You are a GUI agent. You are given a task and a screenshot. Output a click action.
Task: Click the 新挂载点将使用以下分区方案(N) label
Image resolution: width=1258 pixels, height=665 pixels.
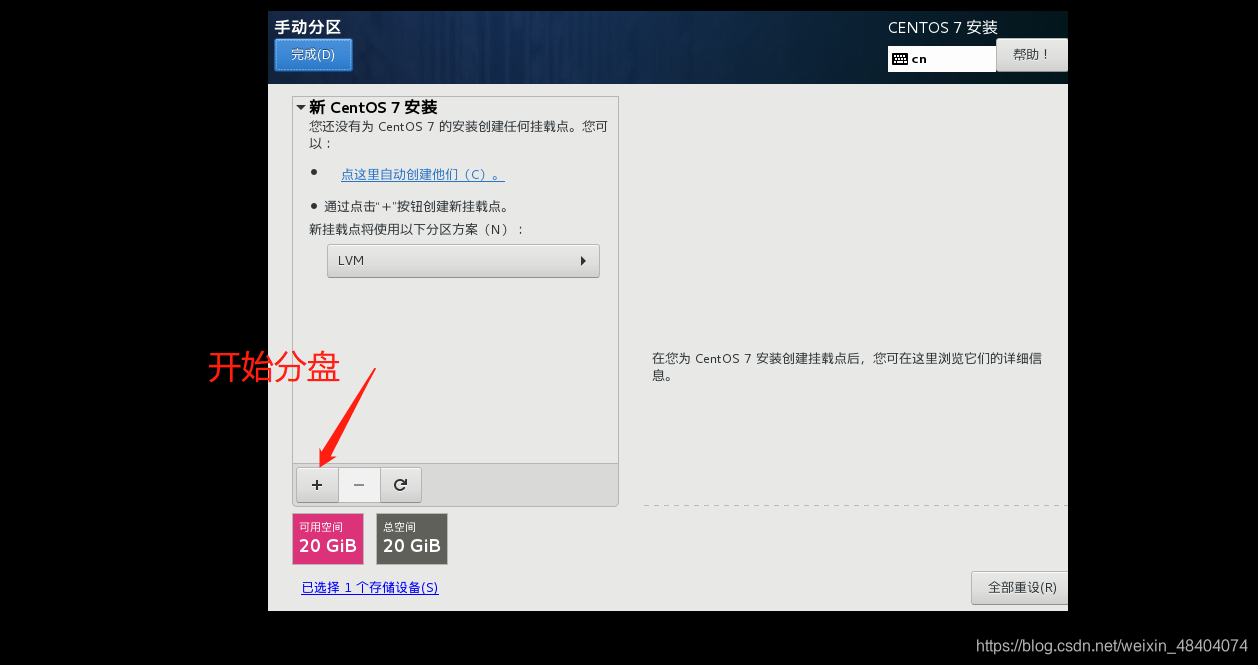pos(416,230)
